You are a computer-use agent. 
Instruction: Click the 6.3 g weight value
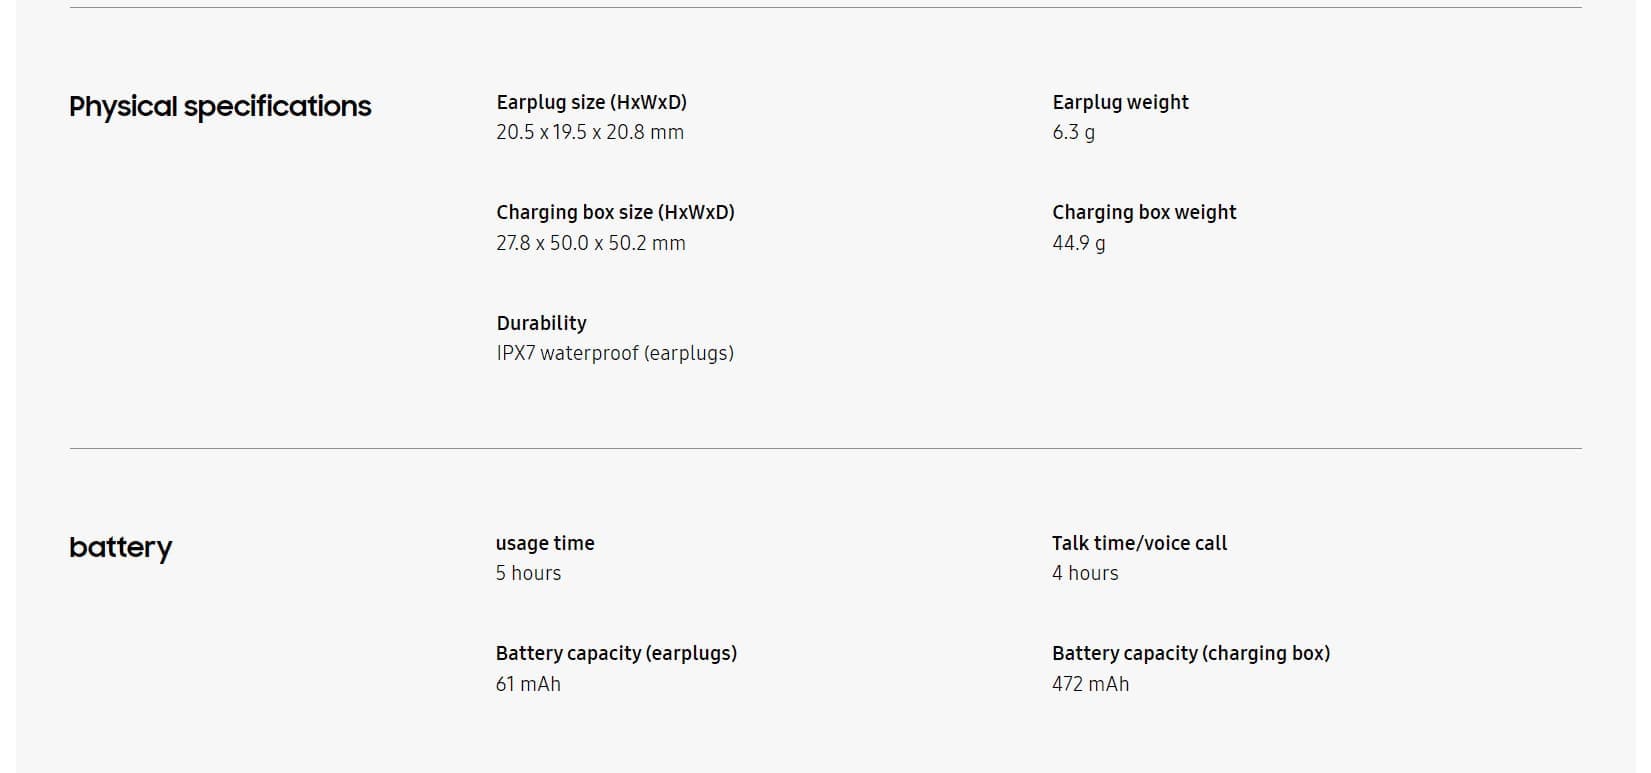[1073, 132]
